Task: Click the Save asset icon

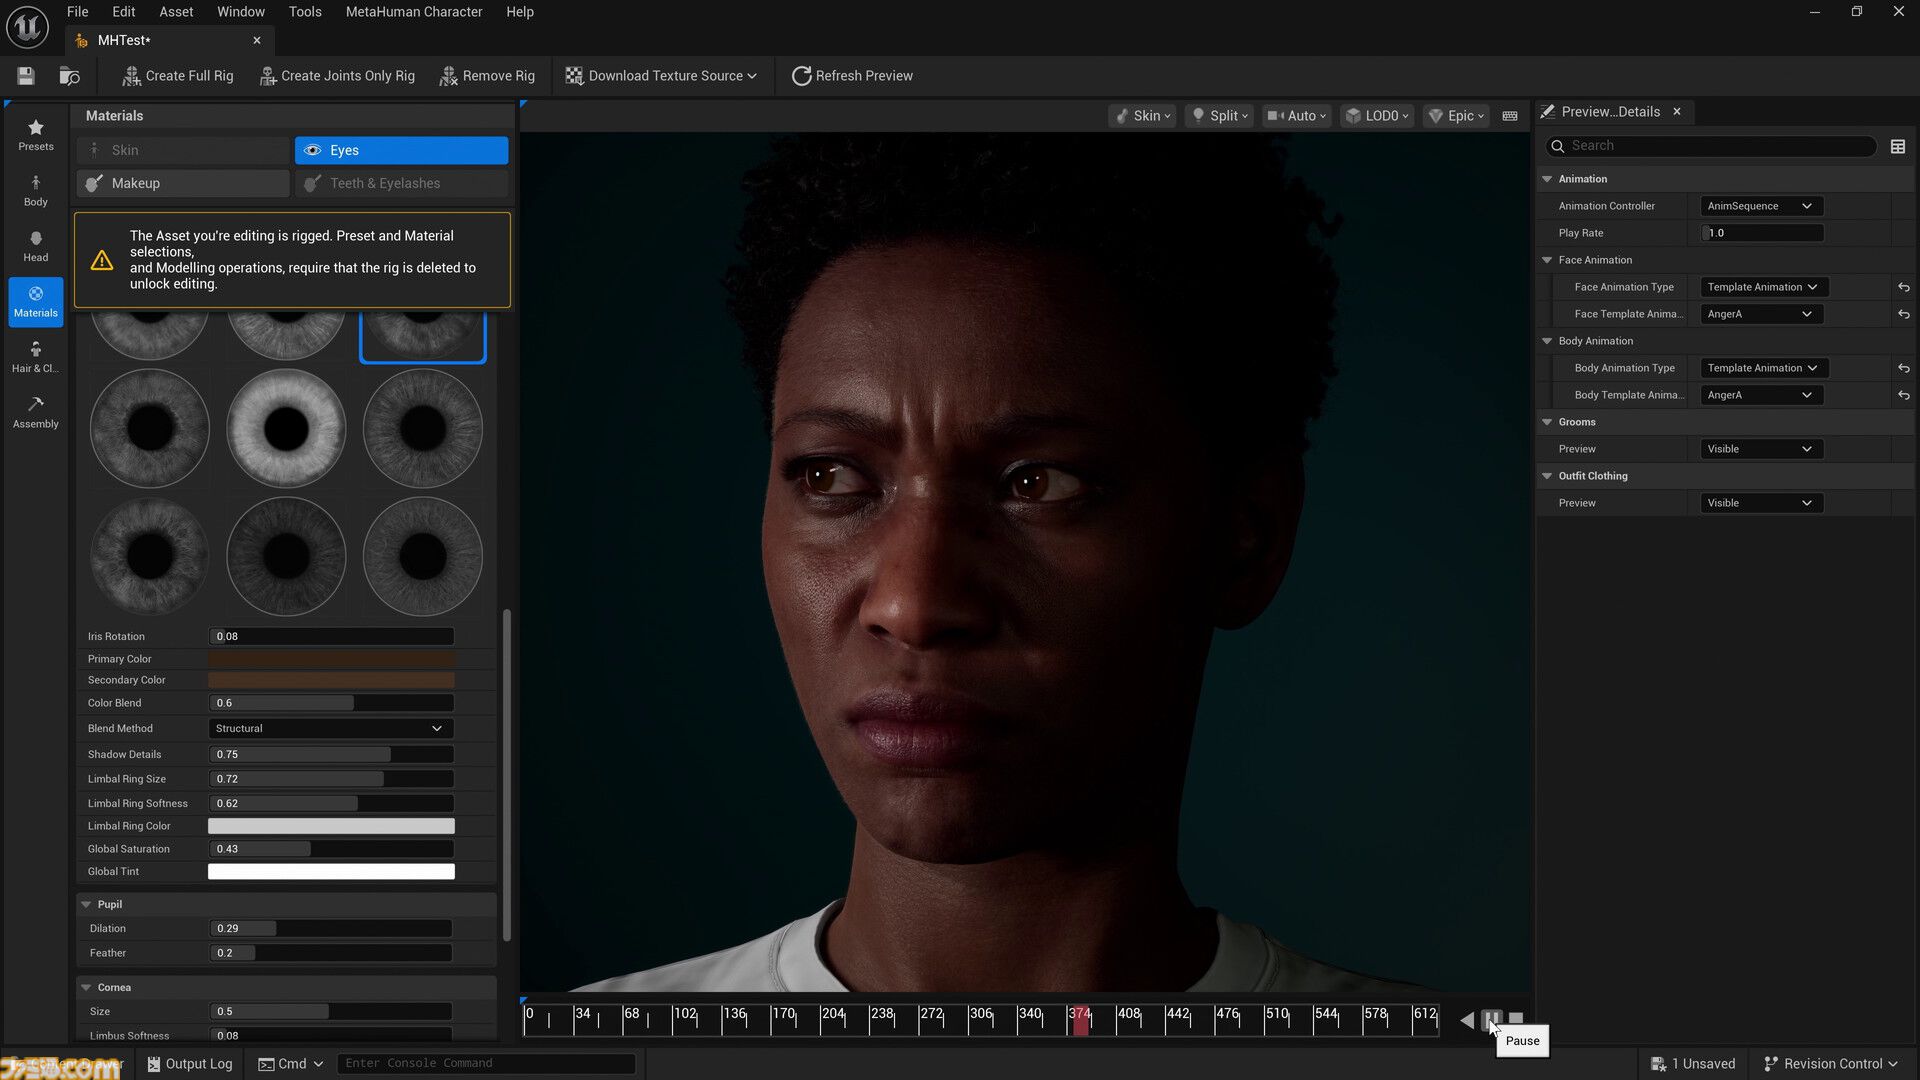Action: [26, 76]
